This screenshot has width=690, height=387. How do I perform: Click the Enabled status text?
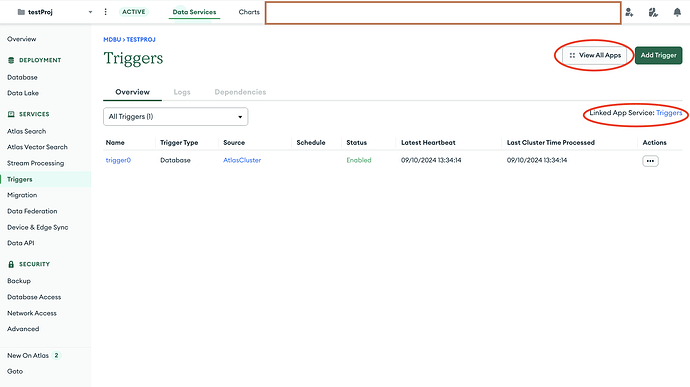coord(359,160)
